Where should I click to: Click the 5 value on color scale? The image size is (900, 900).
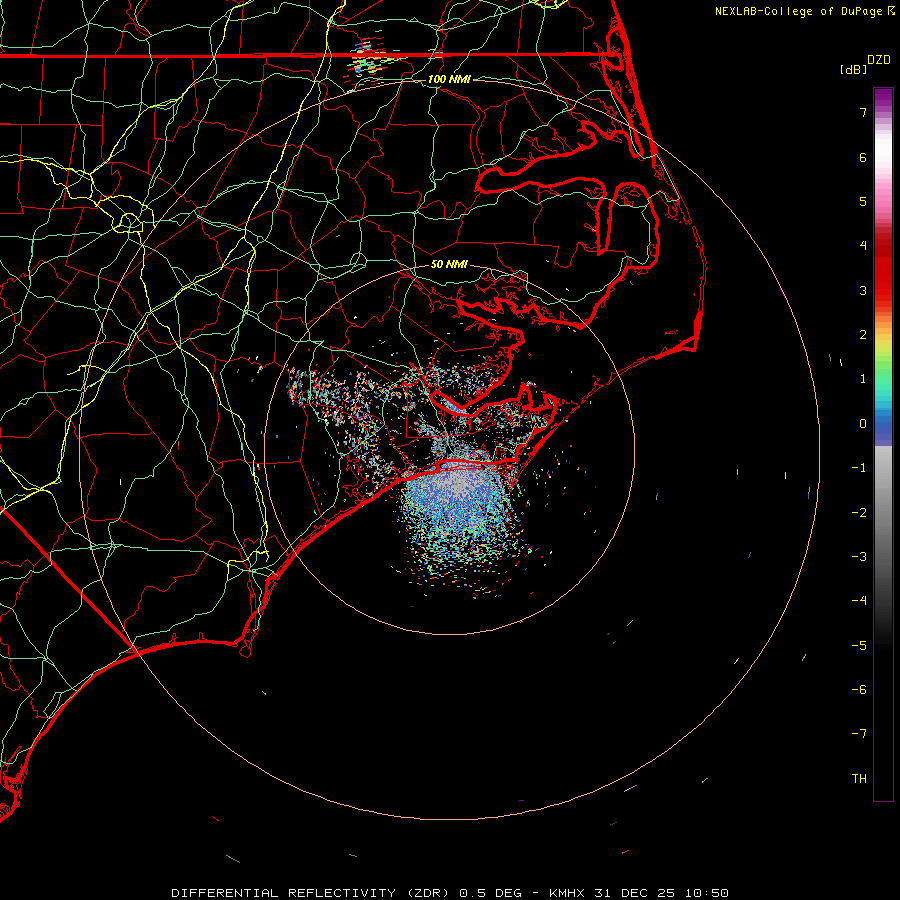pos(863,201)
